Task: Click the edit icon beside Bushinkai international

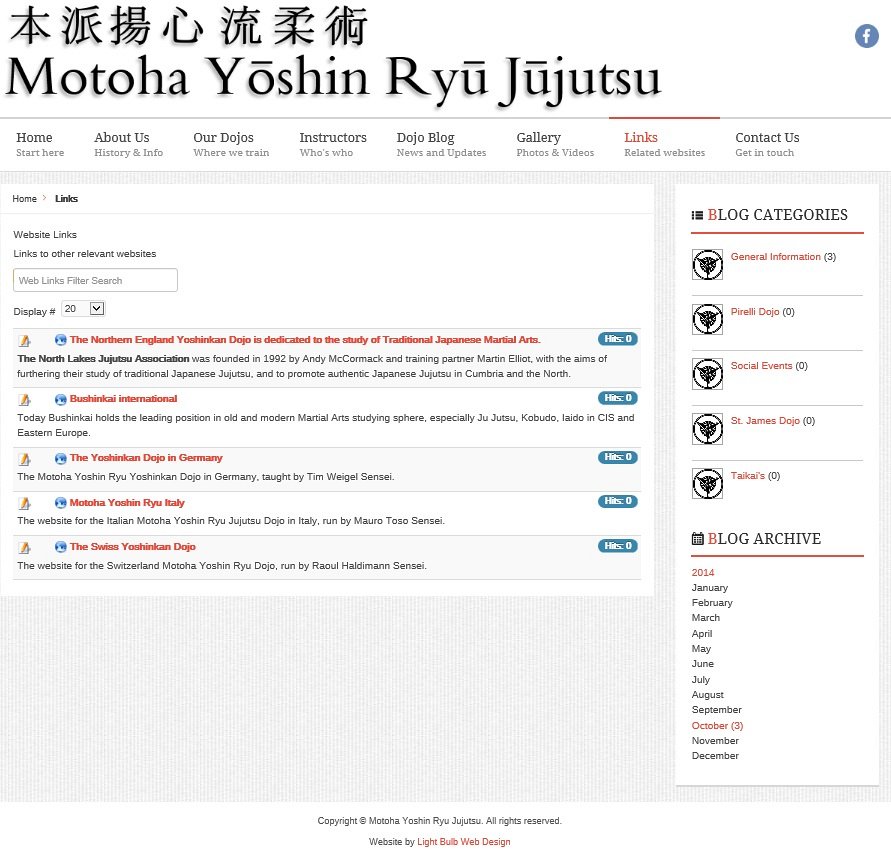Action: coord(25,400)
